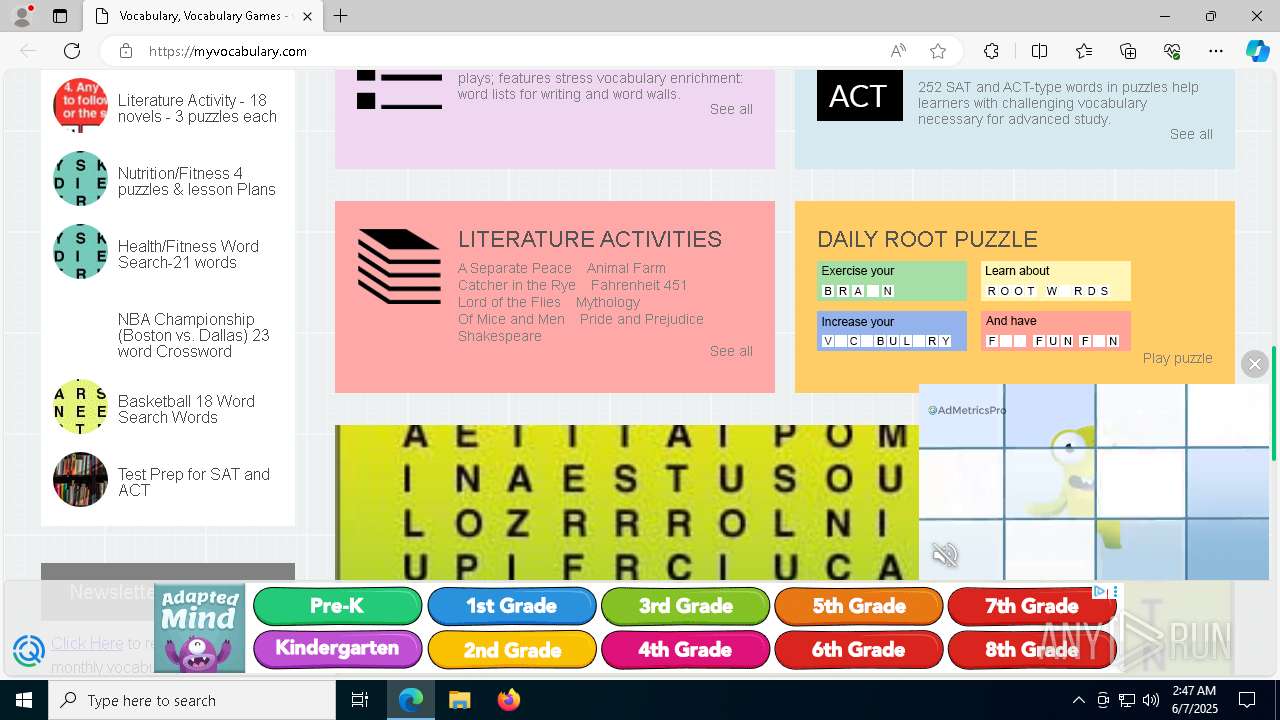Click Literature Activity round thumbnail
Image resolution: width=1280 pixels, height=720 pixels.
(x=80, y=105)
